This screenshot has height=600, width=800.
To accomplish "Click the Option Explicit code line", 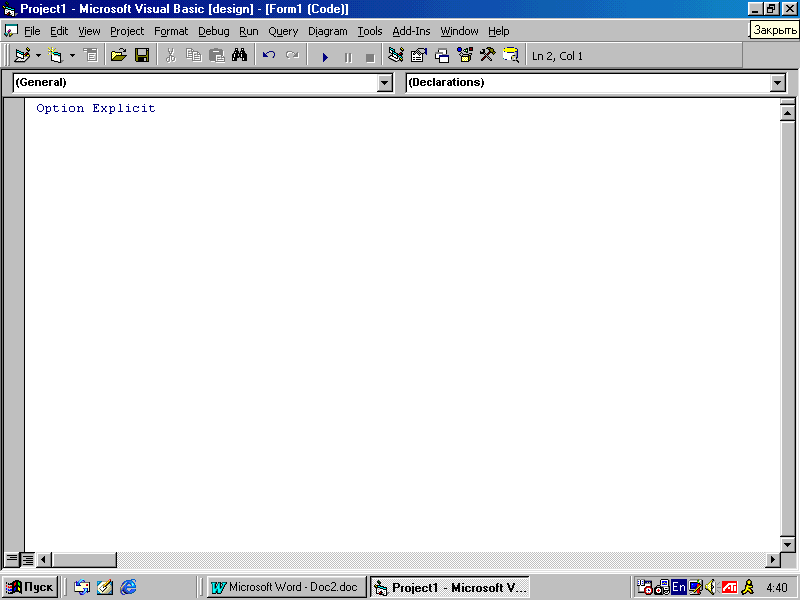I will (96, 108).
